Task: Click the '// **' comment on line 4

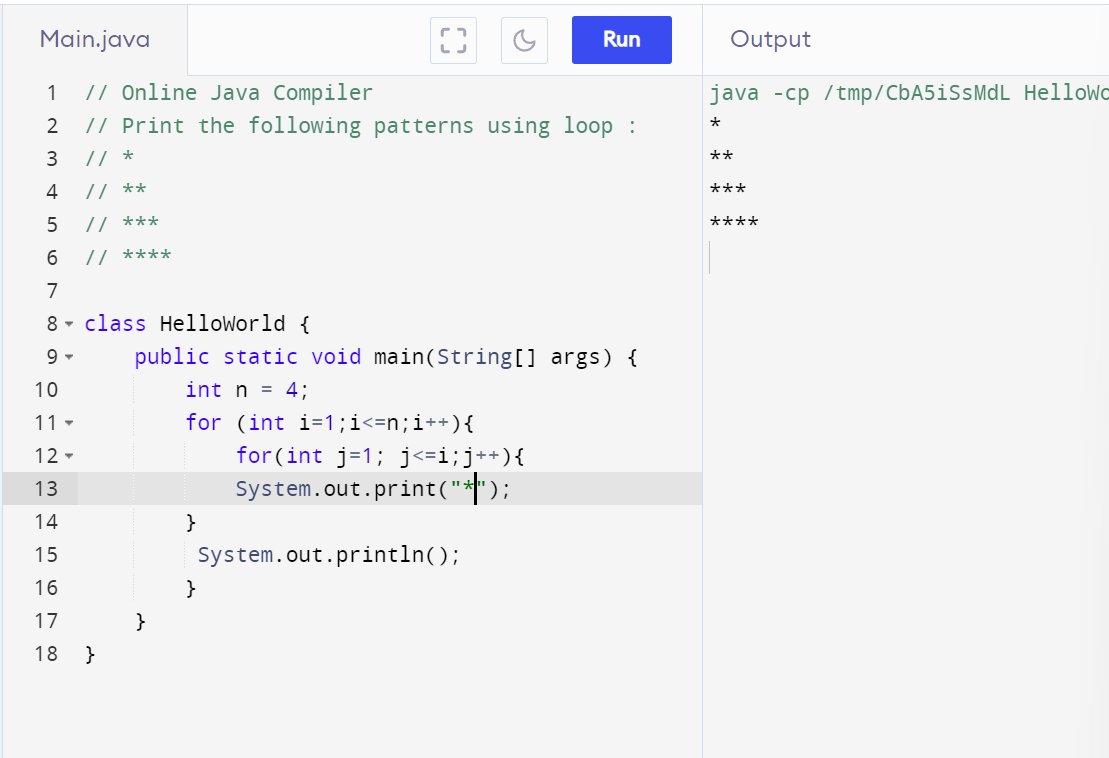Action: pos(115,192)
